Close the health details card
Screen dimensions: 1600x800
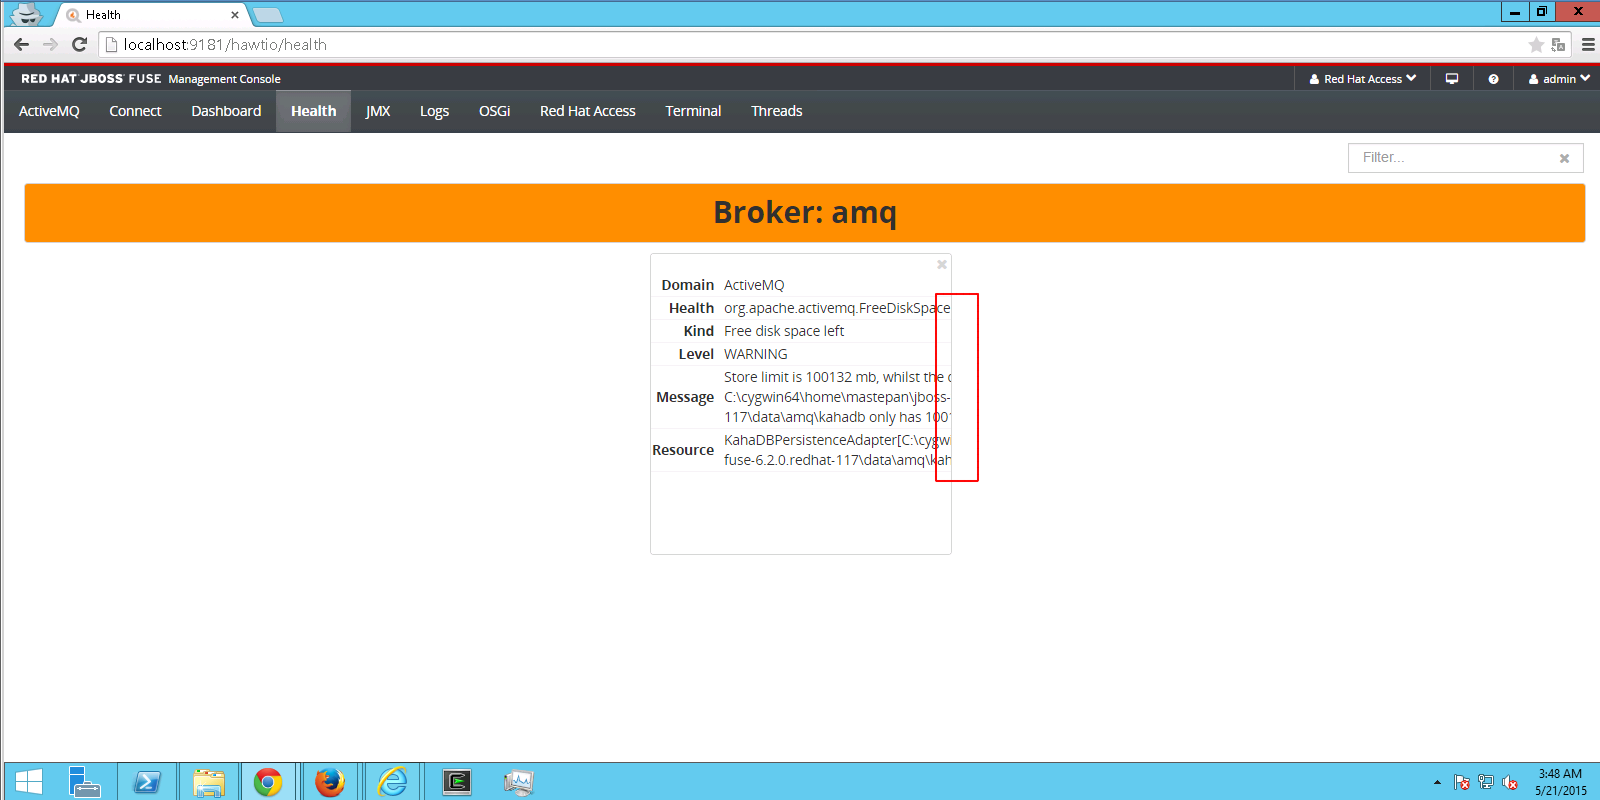point(941,264)
